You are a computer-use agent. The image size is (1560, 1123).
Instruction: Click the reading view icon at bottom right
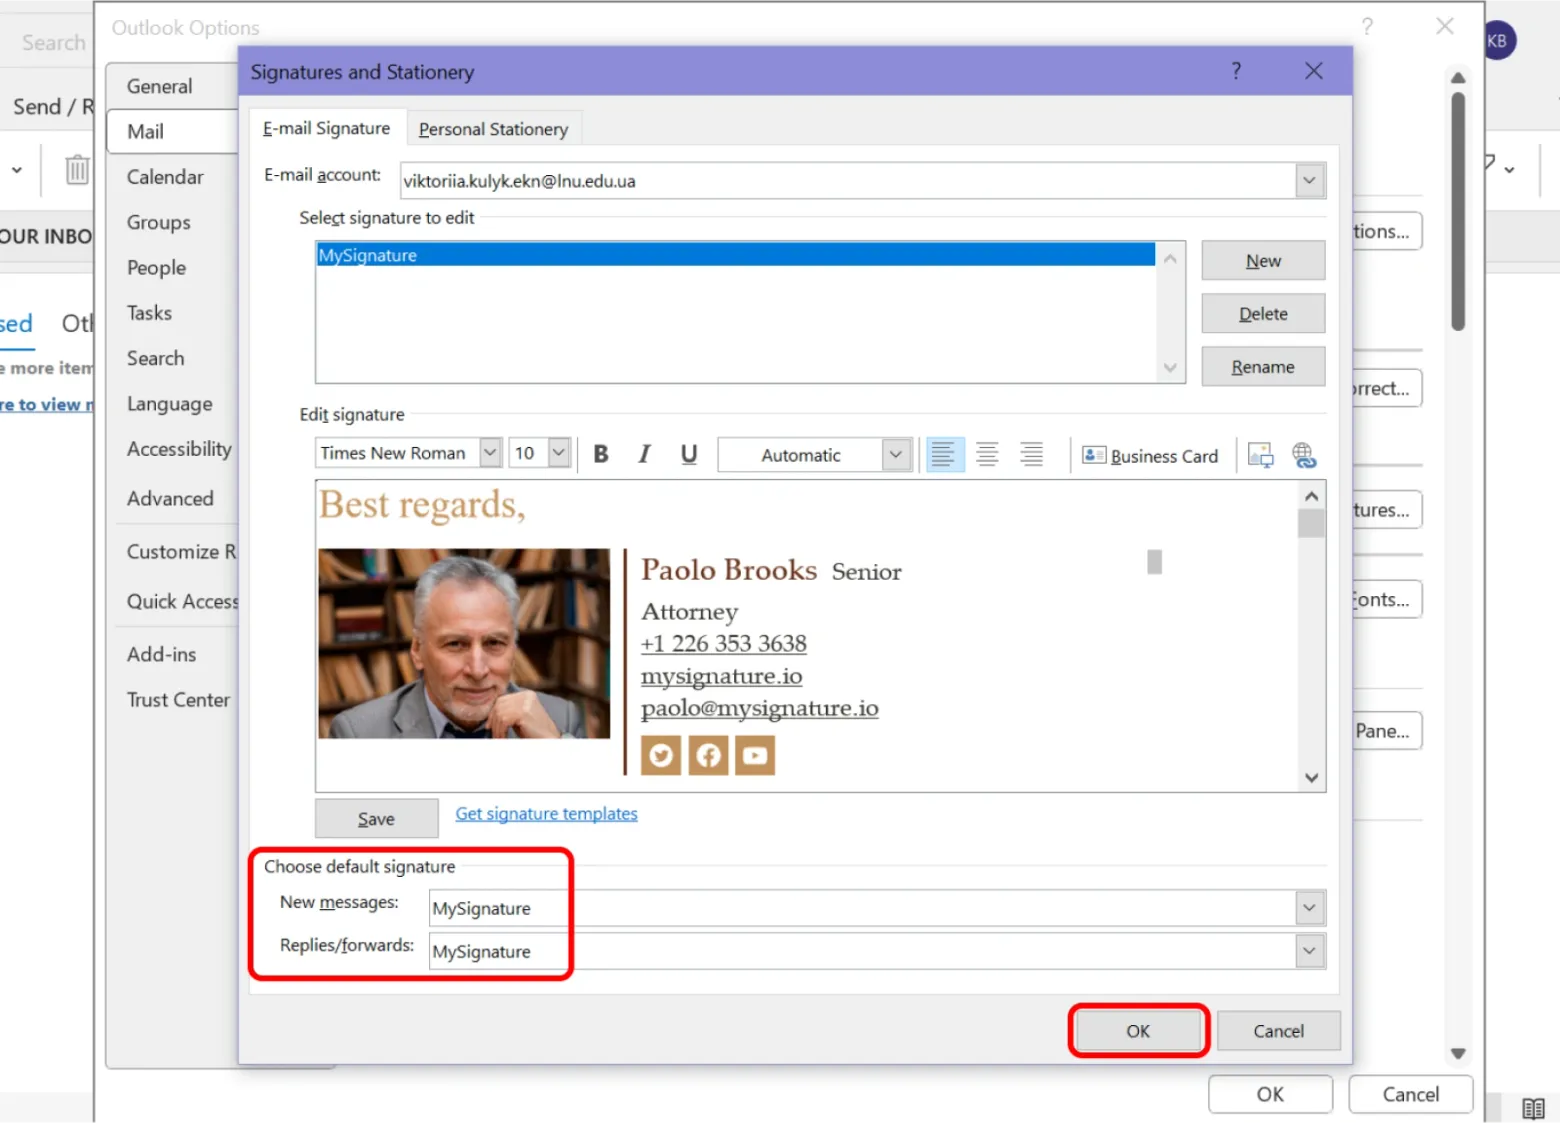click(x=1533, y=1108)
